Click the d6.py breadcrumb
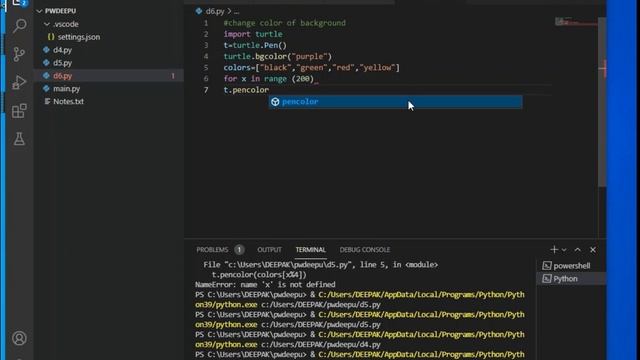Screen dimensions: 640x360 (215, 11)
